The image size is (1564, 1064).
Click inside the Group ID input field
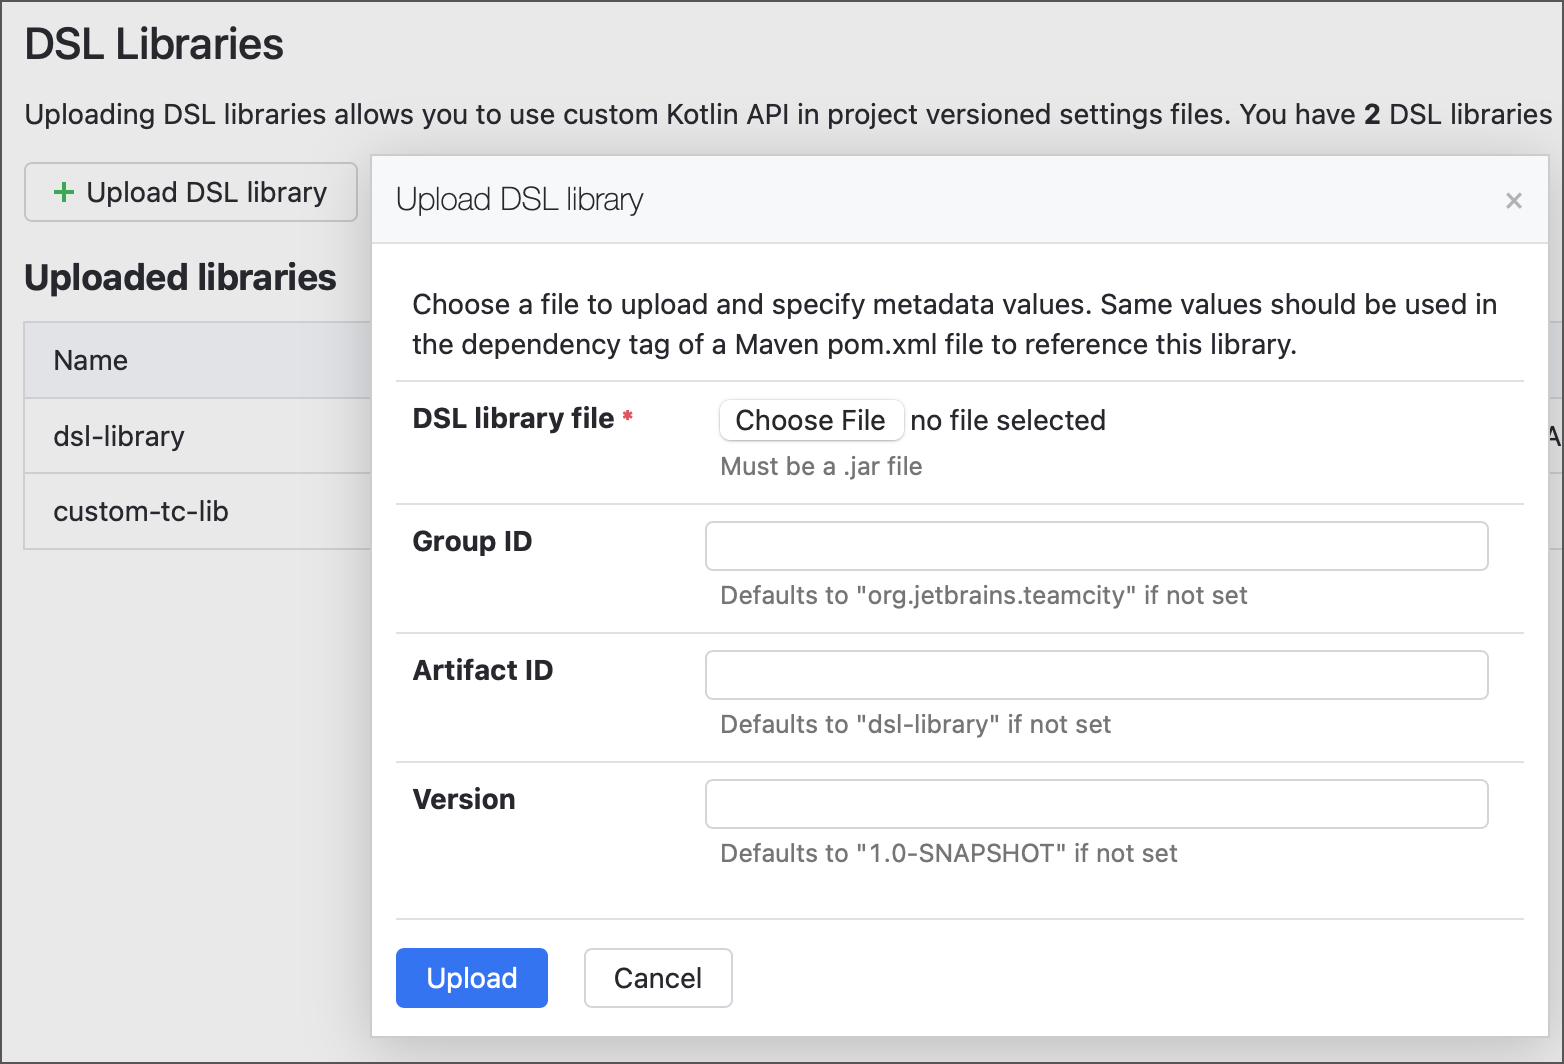1096,546
